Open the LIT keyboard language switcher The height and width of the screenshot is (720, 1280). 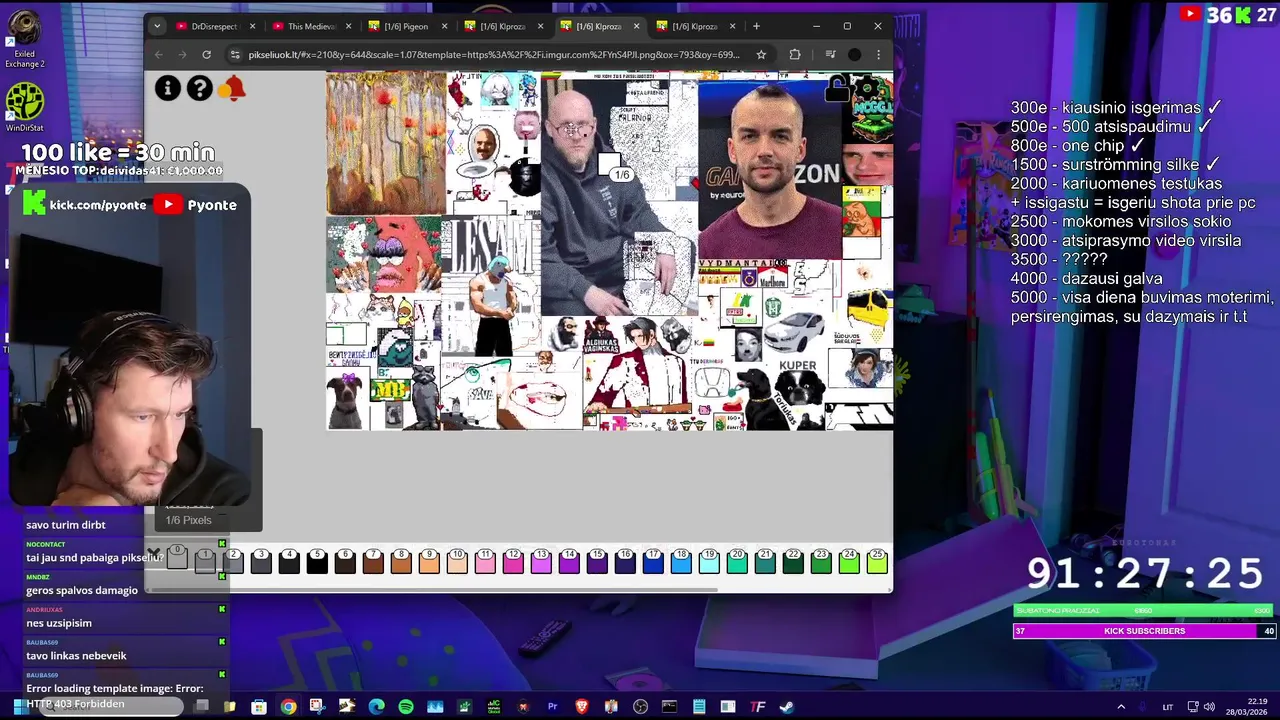point(1167,707)
